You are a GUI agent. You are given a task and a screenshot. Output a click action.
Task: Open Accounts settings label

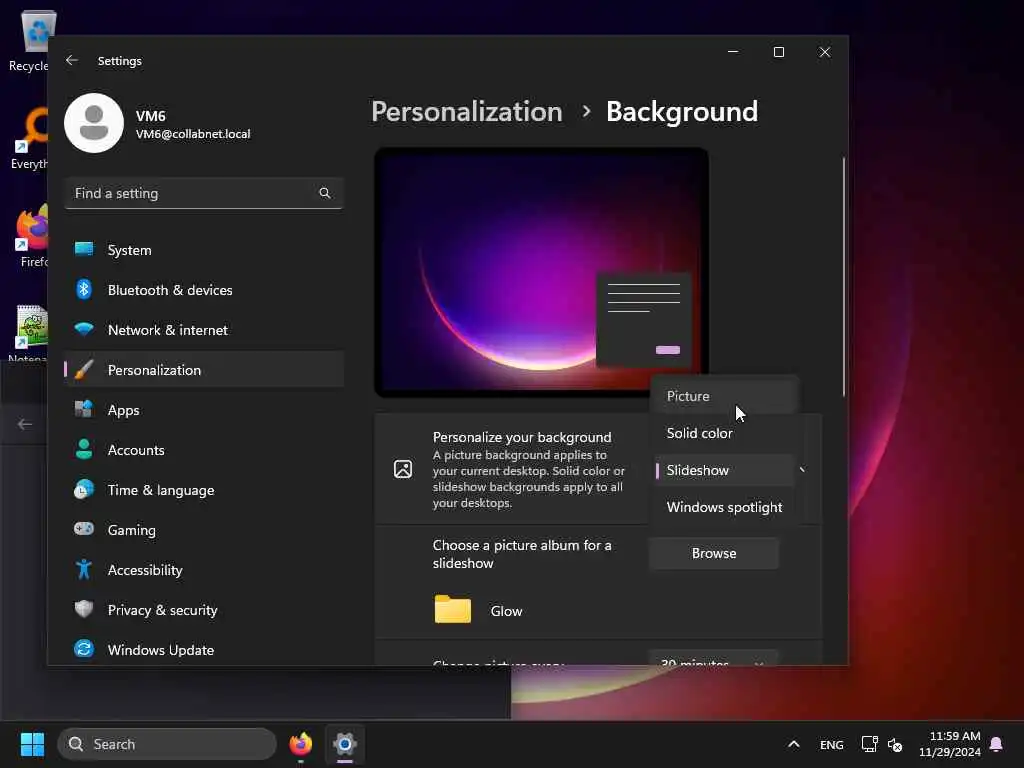pos(136,450)
